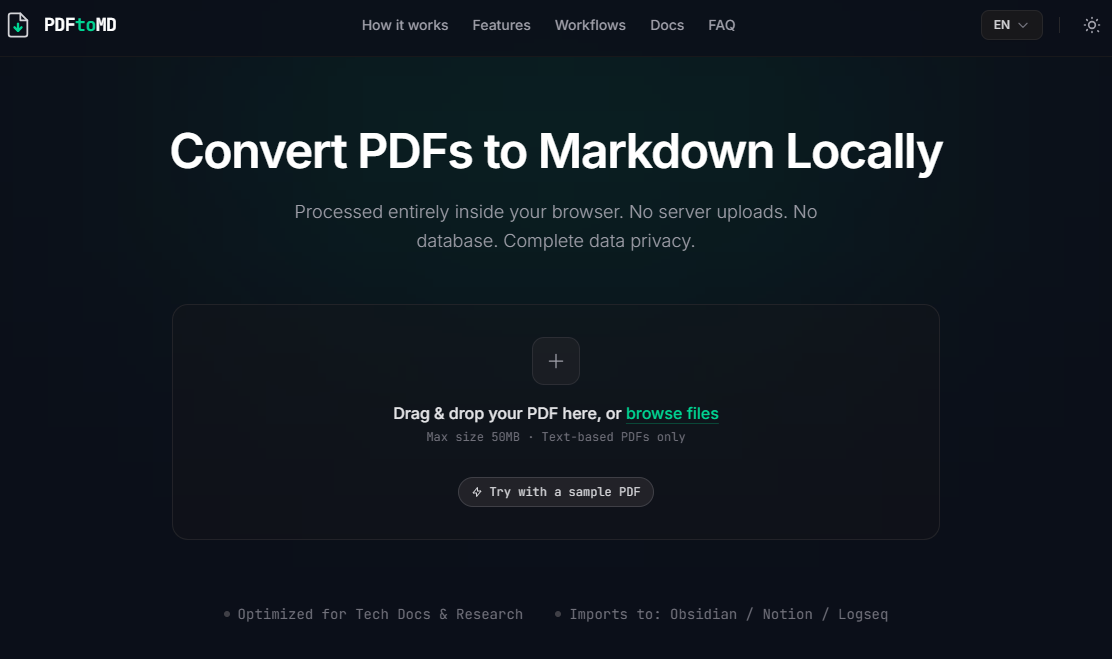Click "Max size 50MB · Text-based PDFs only" text

coord(556,437)
